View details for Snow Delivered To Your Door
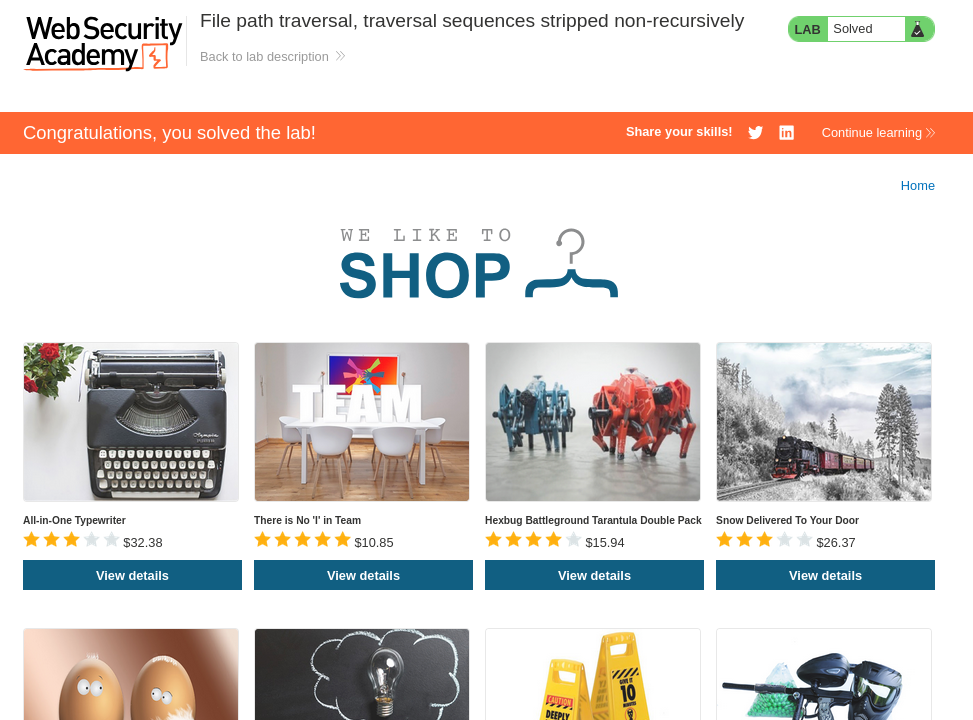 pyautogui.click(x=825, y=575)
